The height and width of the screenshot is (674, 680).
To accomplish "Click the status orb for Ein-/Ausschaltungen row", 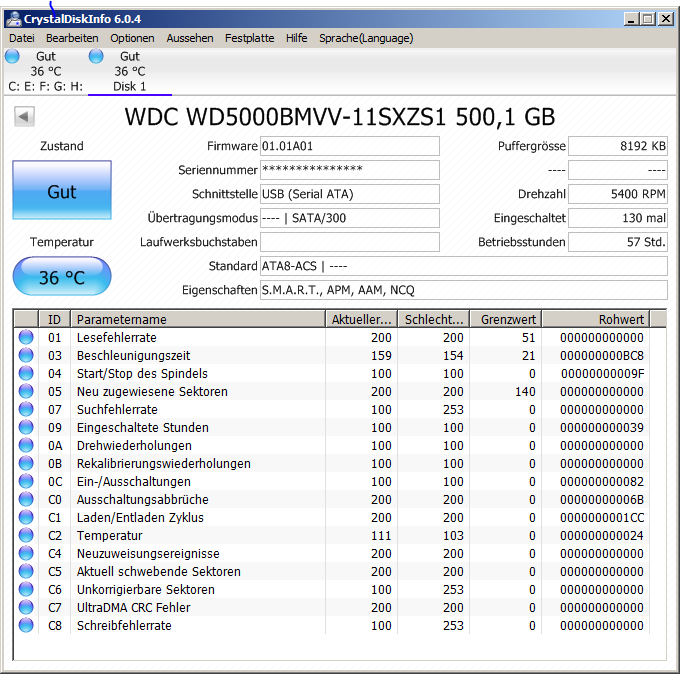I will coord(26,481).
